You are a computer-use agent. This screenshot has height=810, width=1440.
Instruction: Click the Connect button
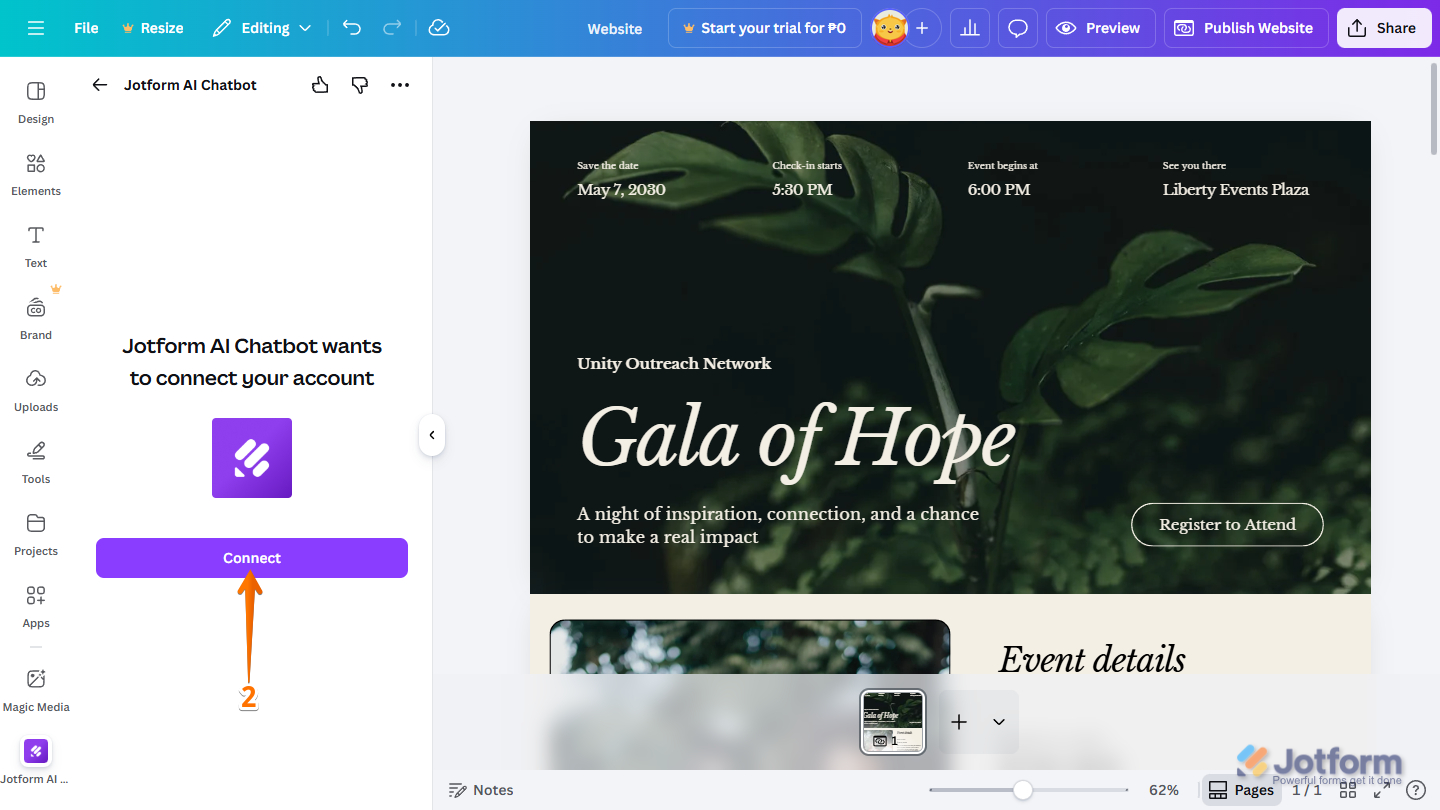251,557
